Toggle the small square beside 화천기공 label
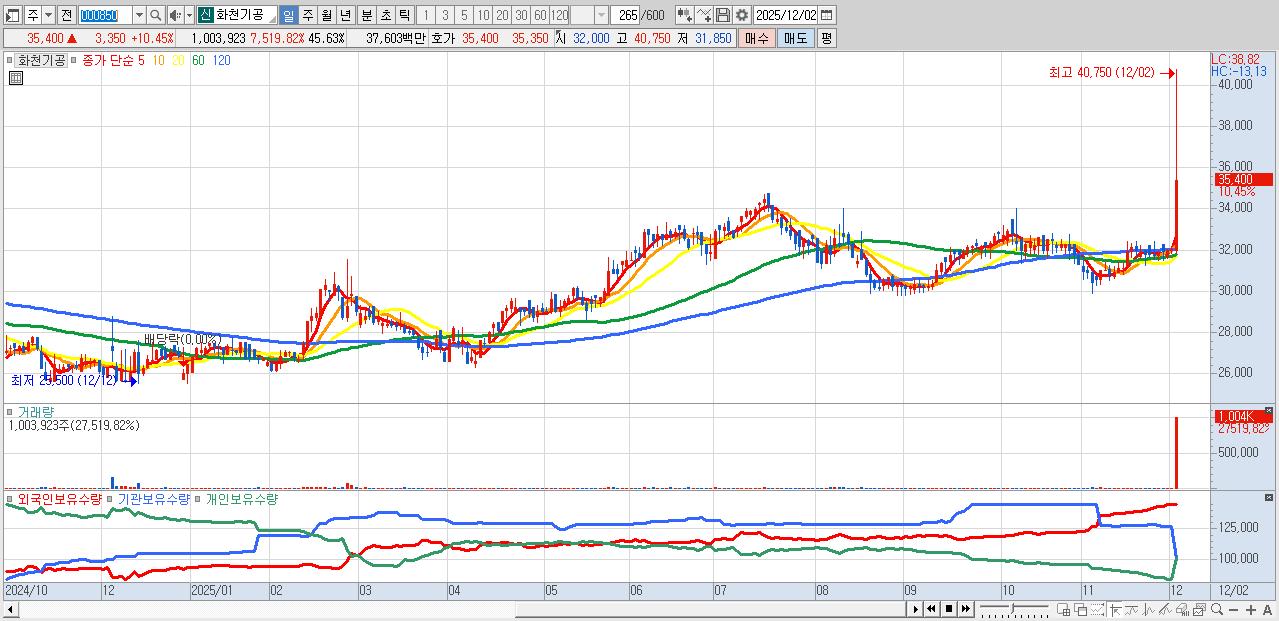Image resolution: width=1279 pixels, height=621 pixels. pos(11,60)
